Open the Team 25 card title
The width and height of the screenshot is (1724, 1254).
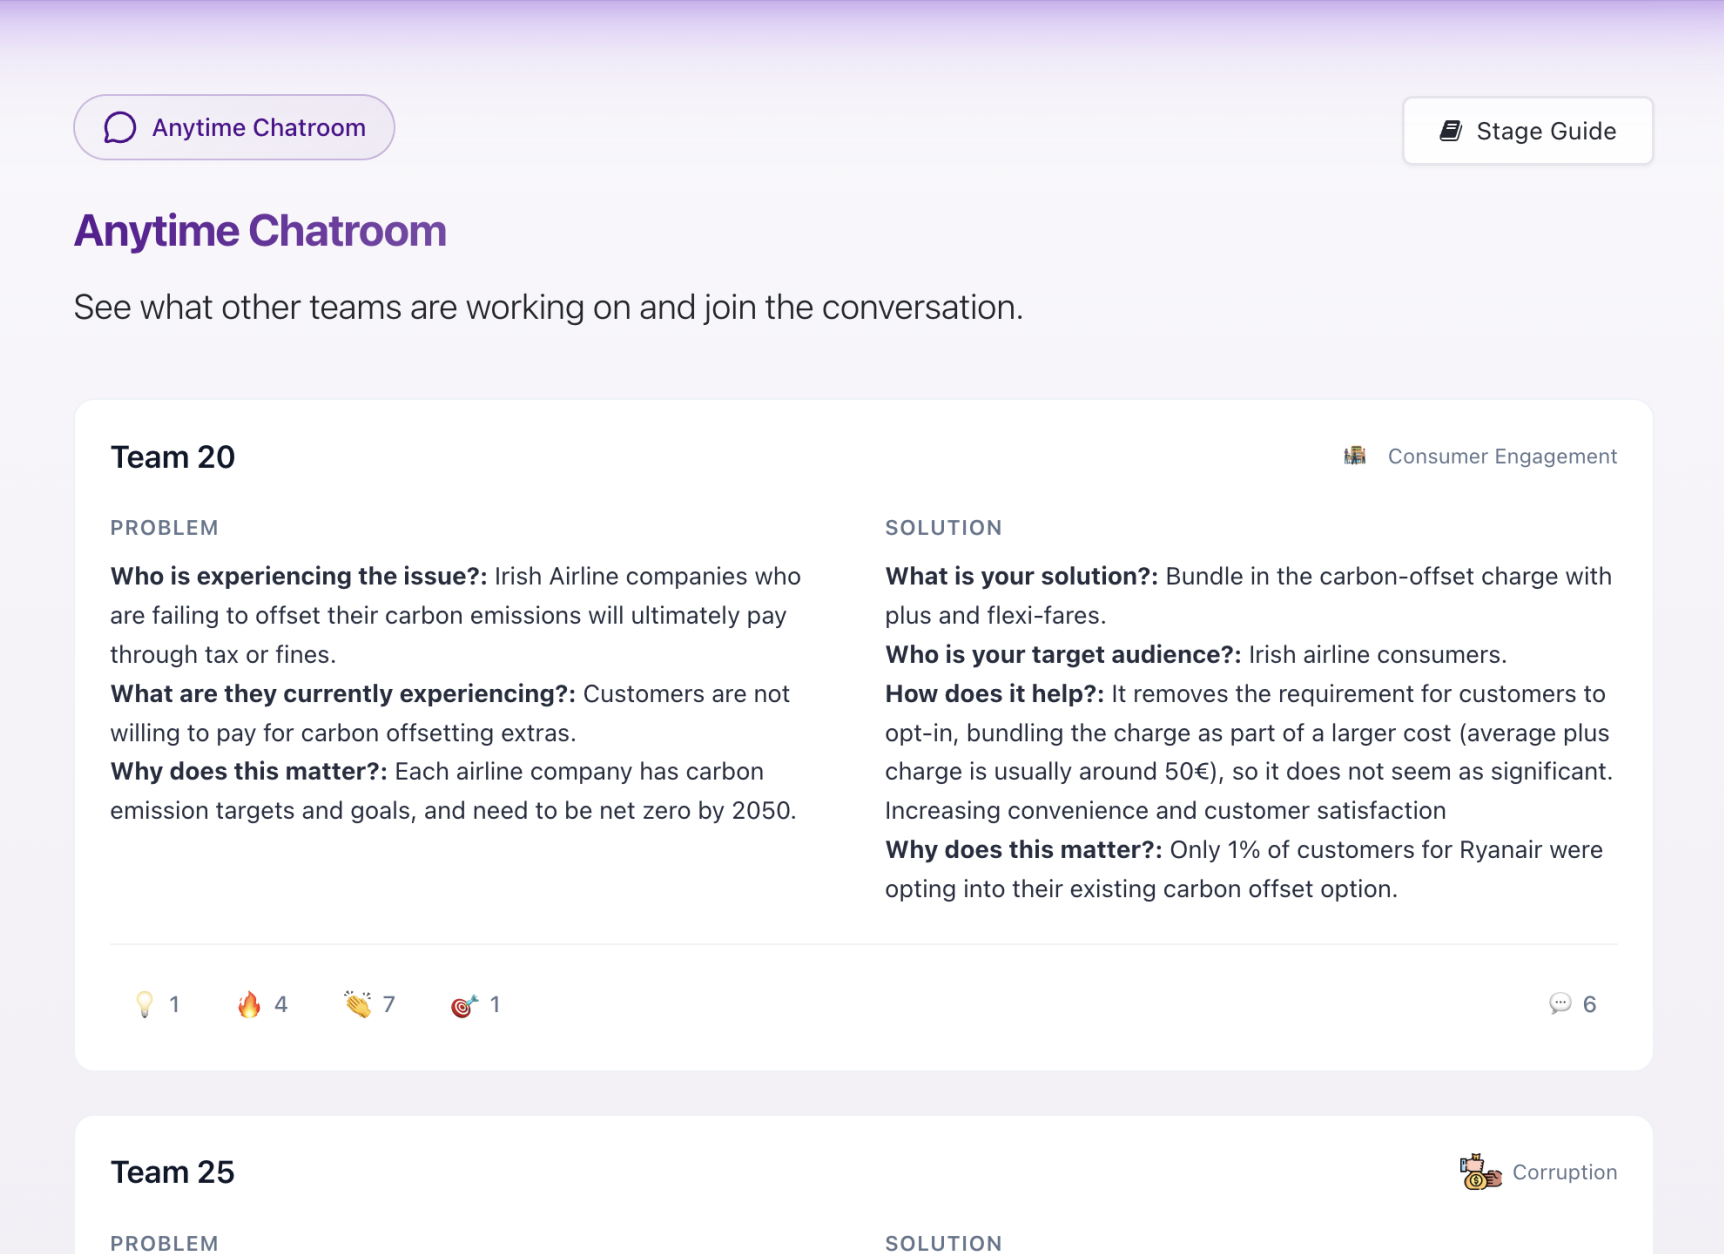172,1172
